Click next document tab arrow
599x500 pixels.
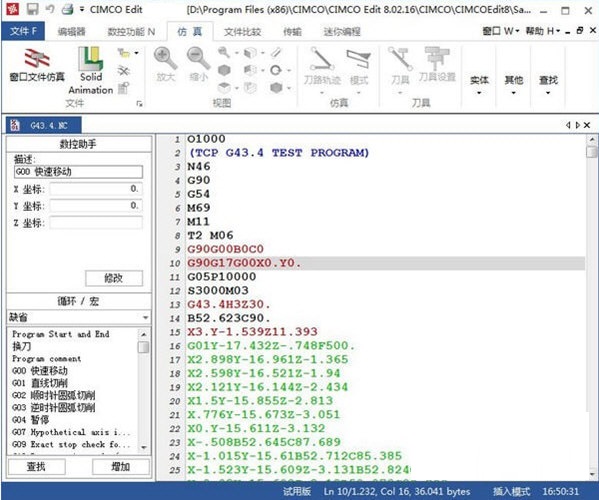click(578, 125)
